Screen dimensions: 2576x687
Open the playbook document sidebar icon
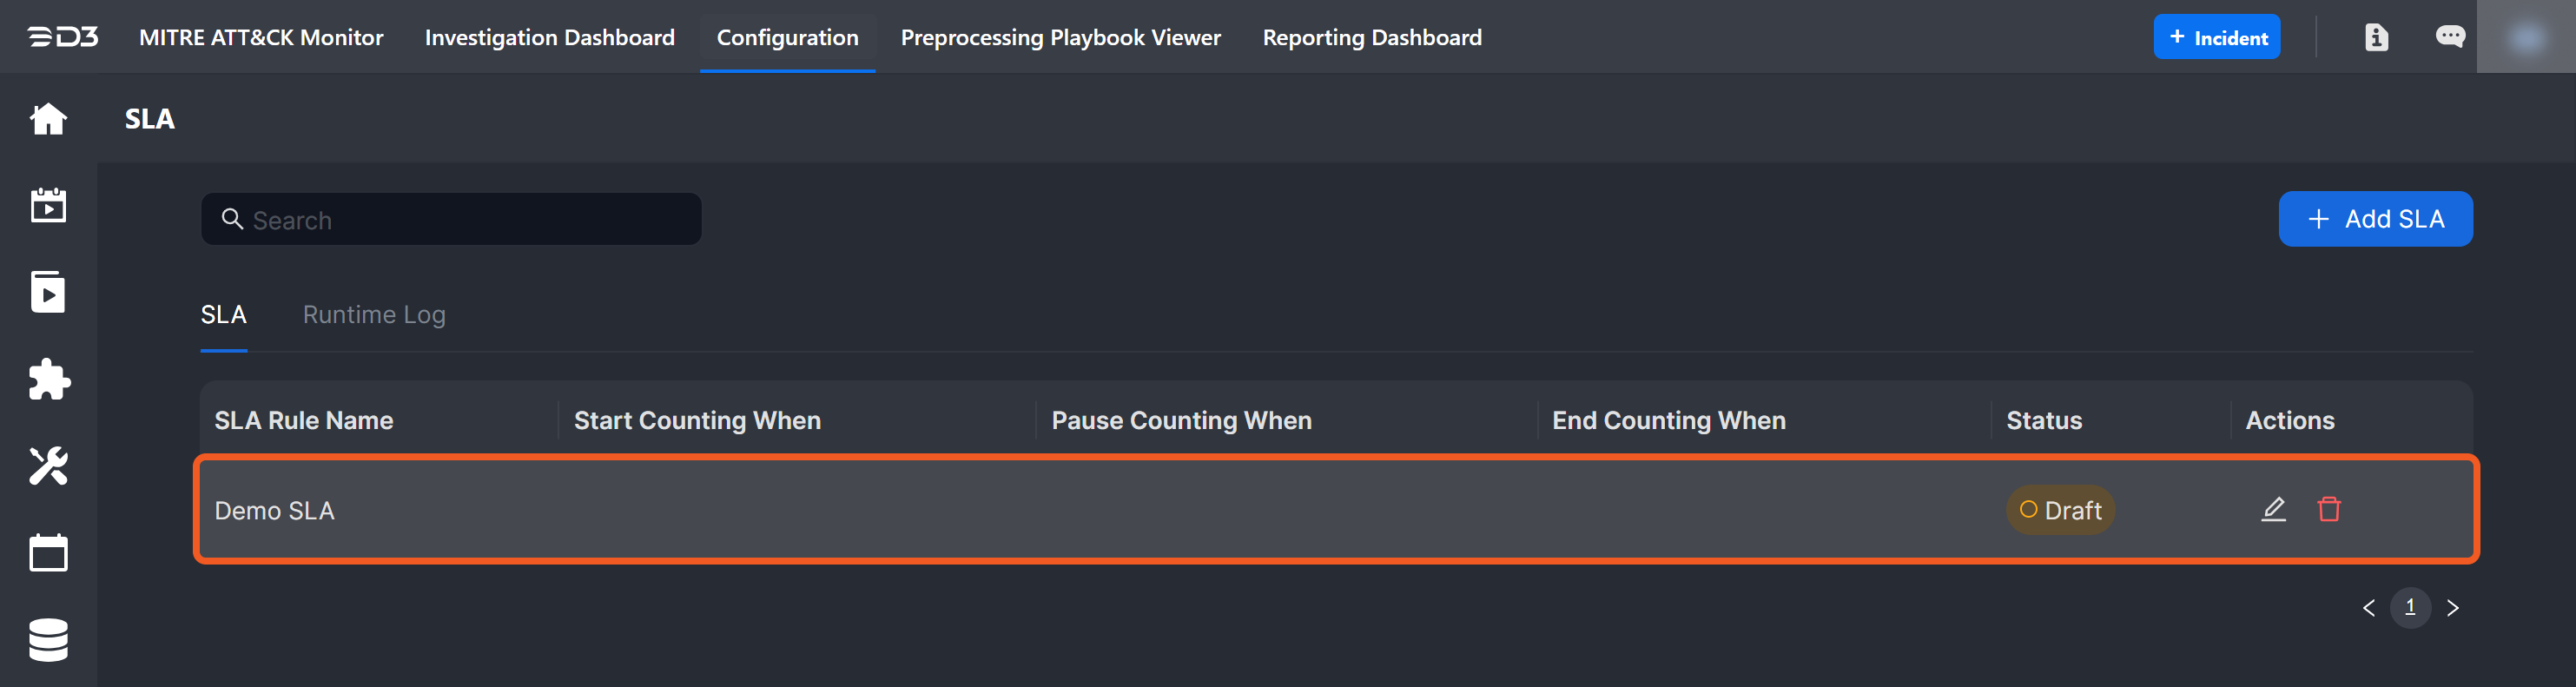tap(48, 292)
